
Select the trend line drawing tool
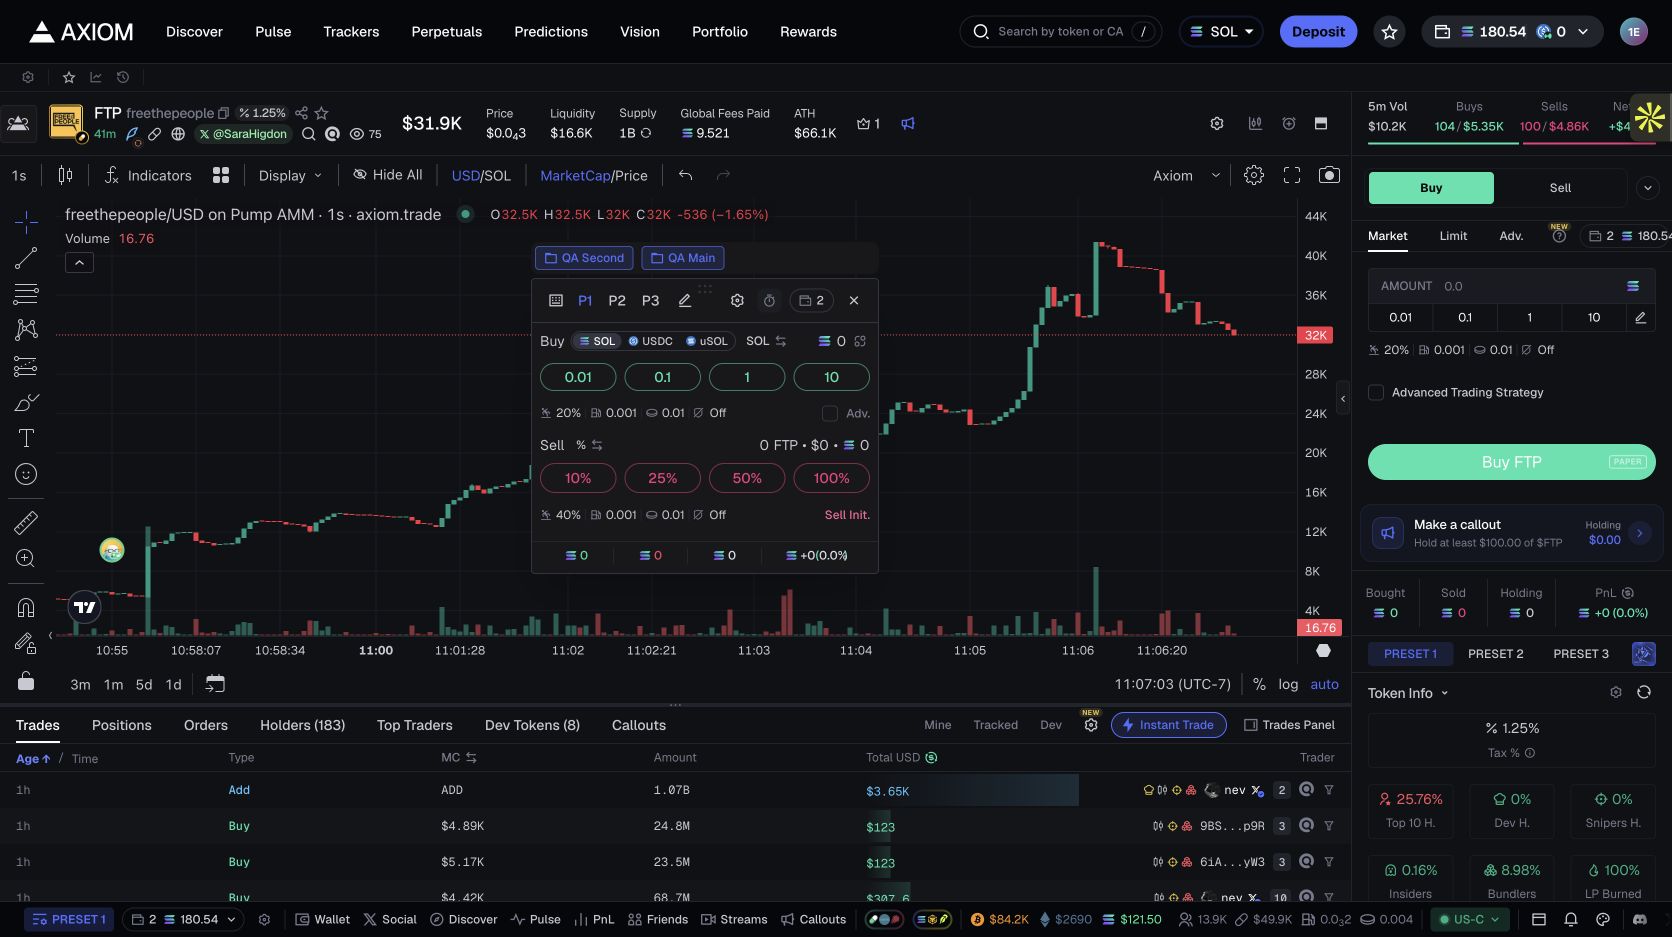pos(26,258)
